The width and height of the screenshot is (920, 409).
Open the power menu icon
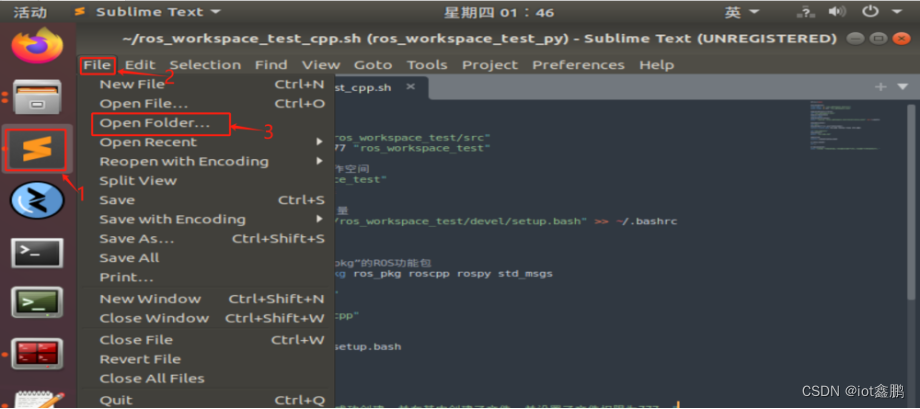(x=870, y=12)
